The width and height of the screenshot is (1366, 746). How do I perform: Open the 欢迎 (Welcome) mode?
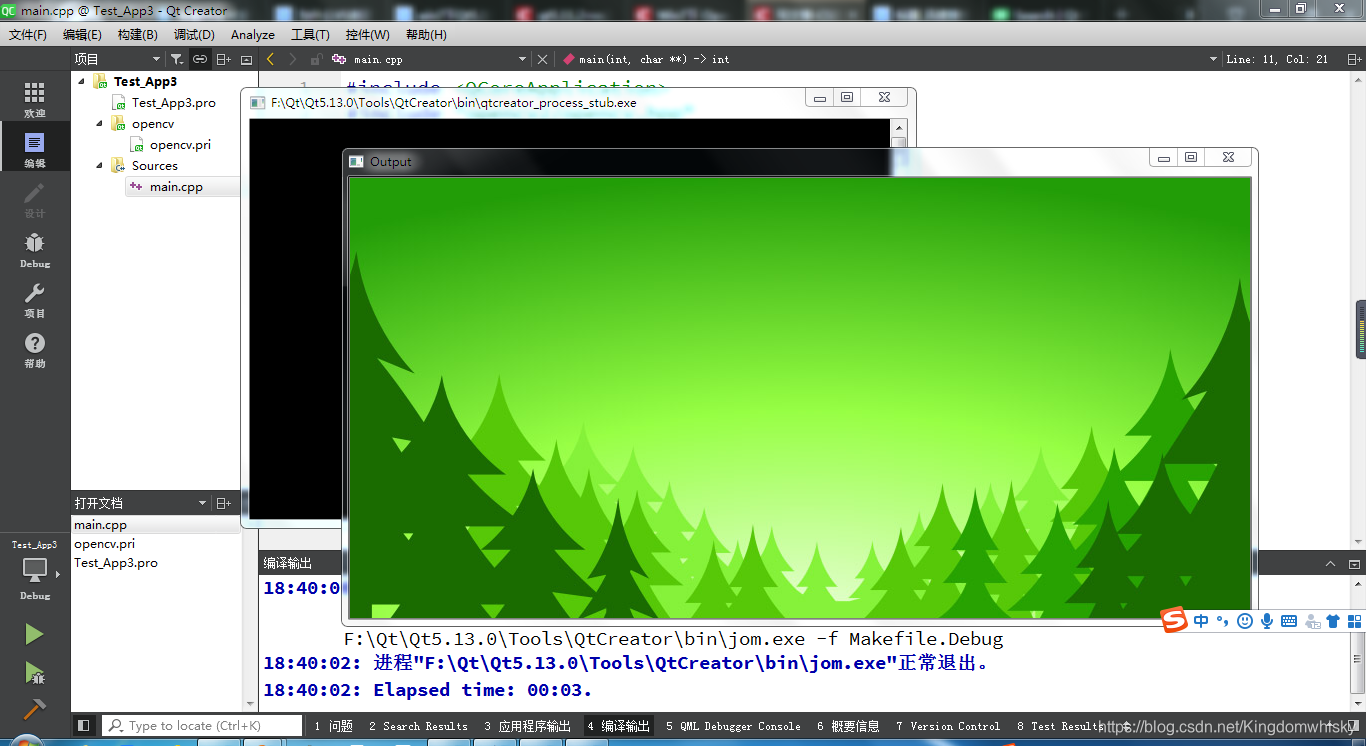click(34, 100)
